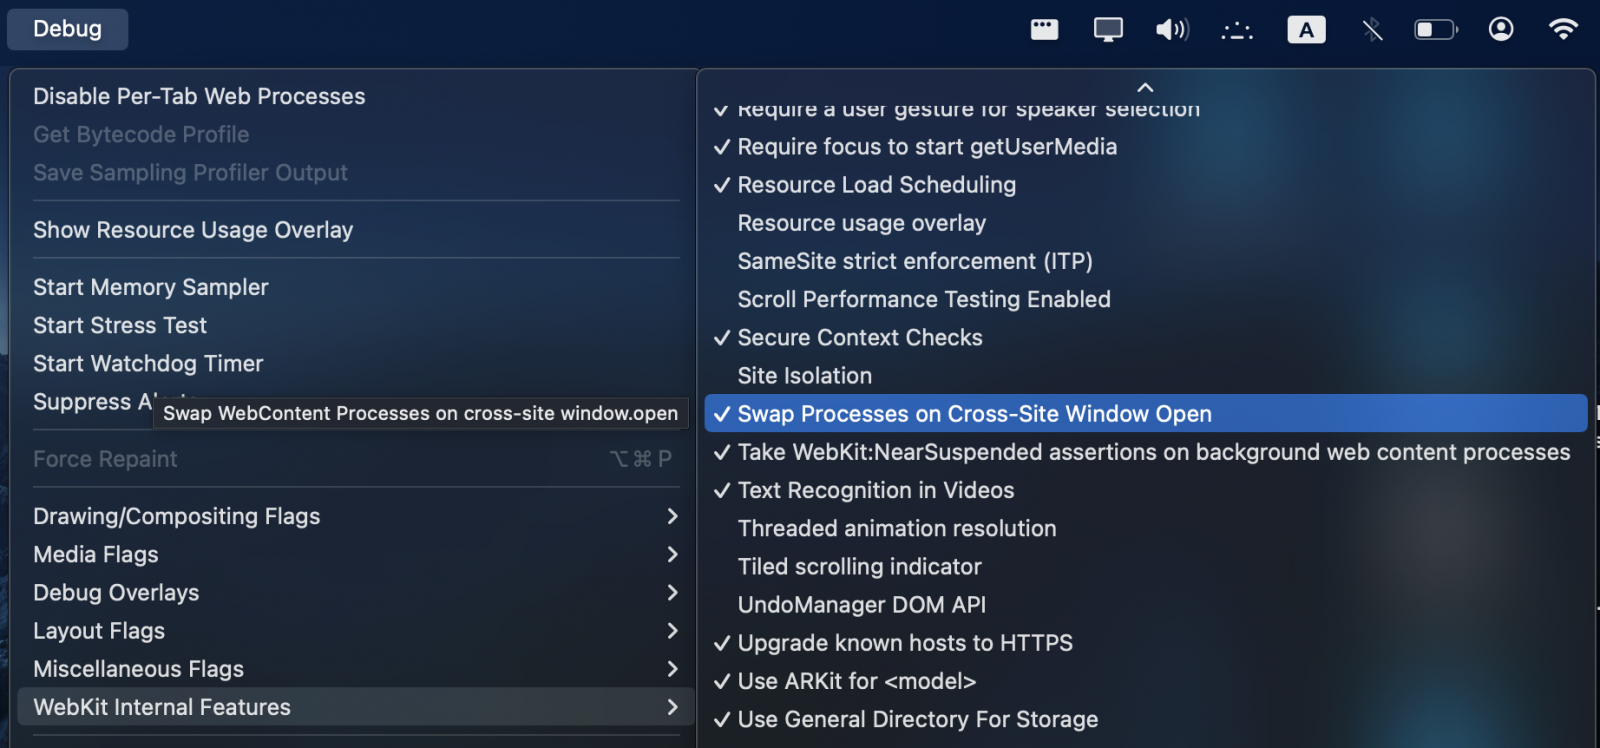This screenshot has width=1600, height=748.
Task: Click the keyboard viewer icon in menu bar
Action: (x=1044, y=30)
